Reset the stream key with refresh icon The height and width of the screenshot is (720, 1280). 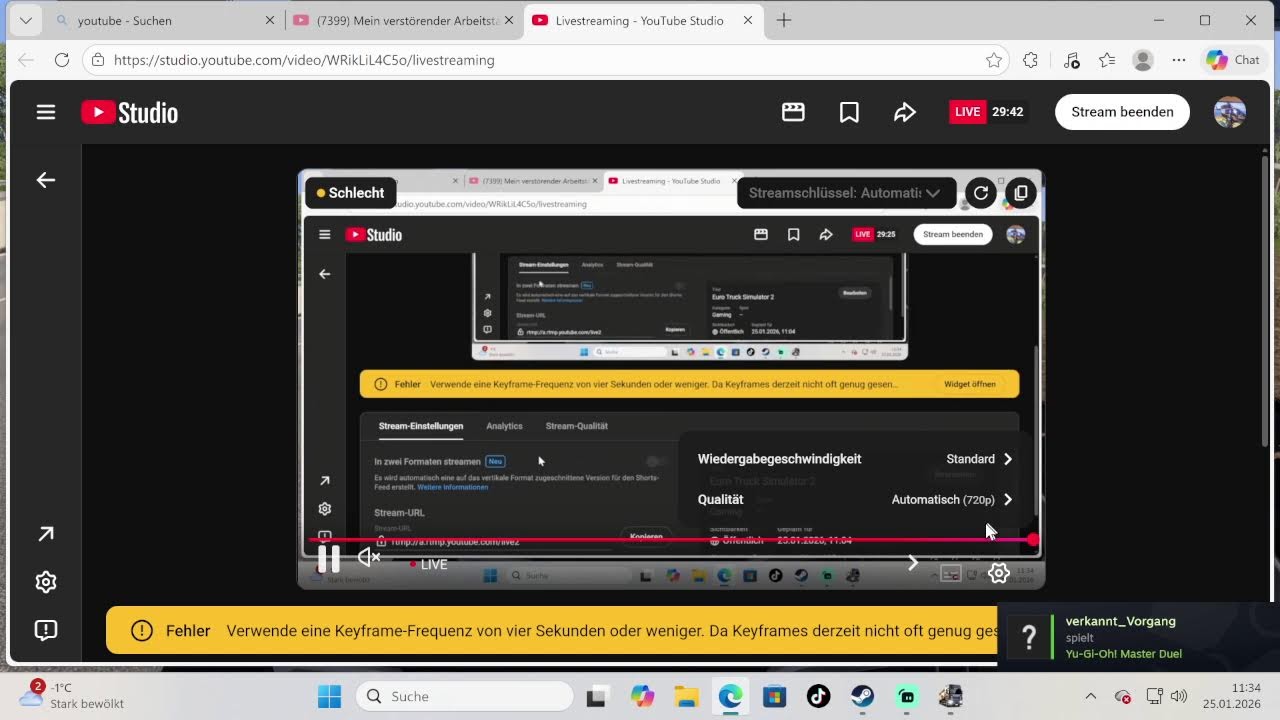pos(981,193)
